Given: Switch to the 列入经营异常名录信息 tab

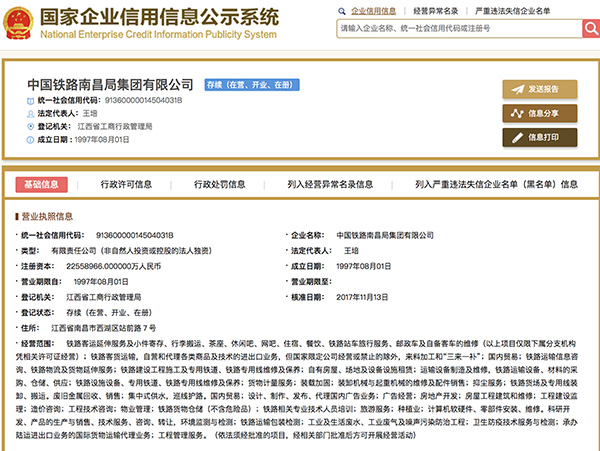Looking at the screenshot, I should tap(330, 185).
